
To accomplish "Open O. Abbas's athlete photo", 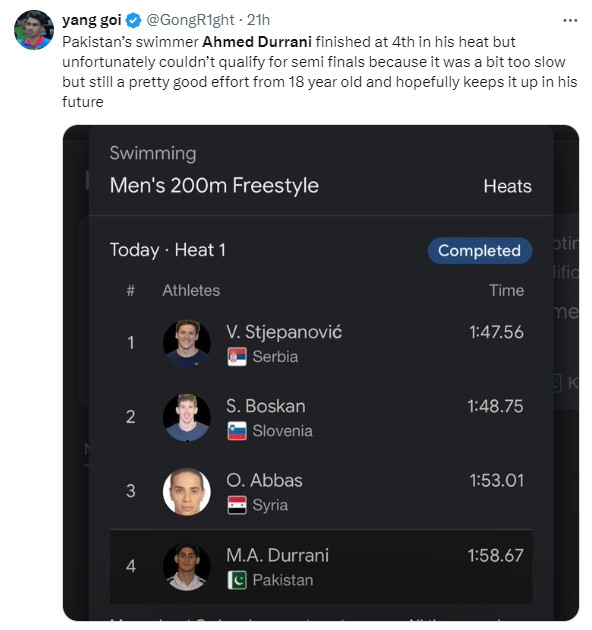I will 186,491.
